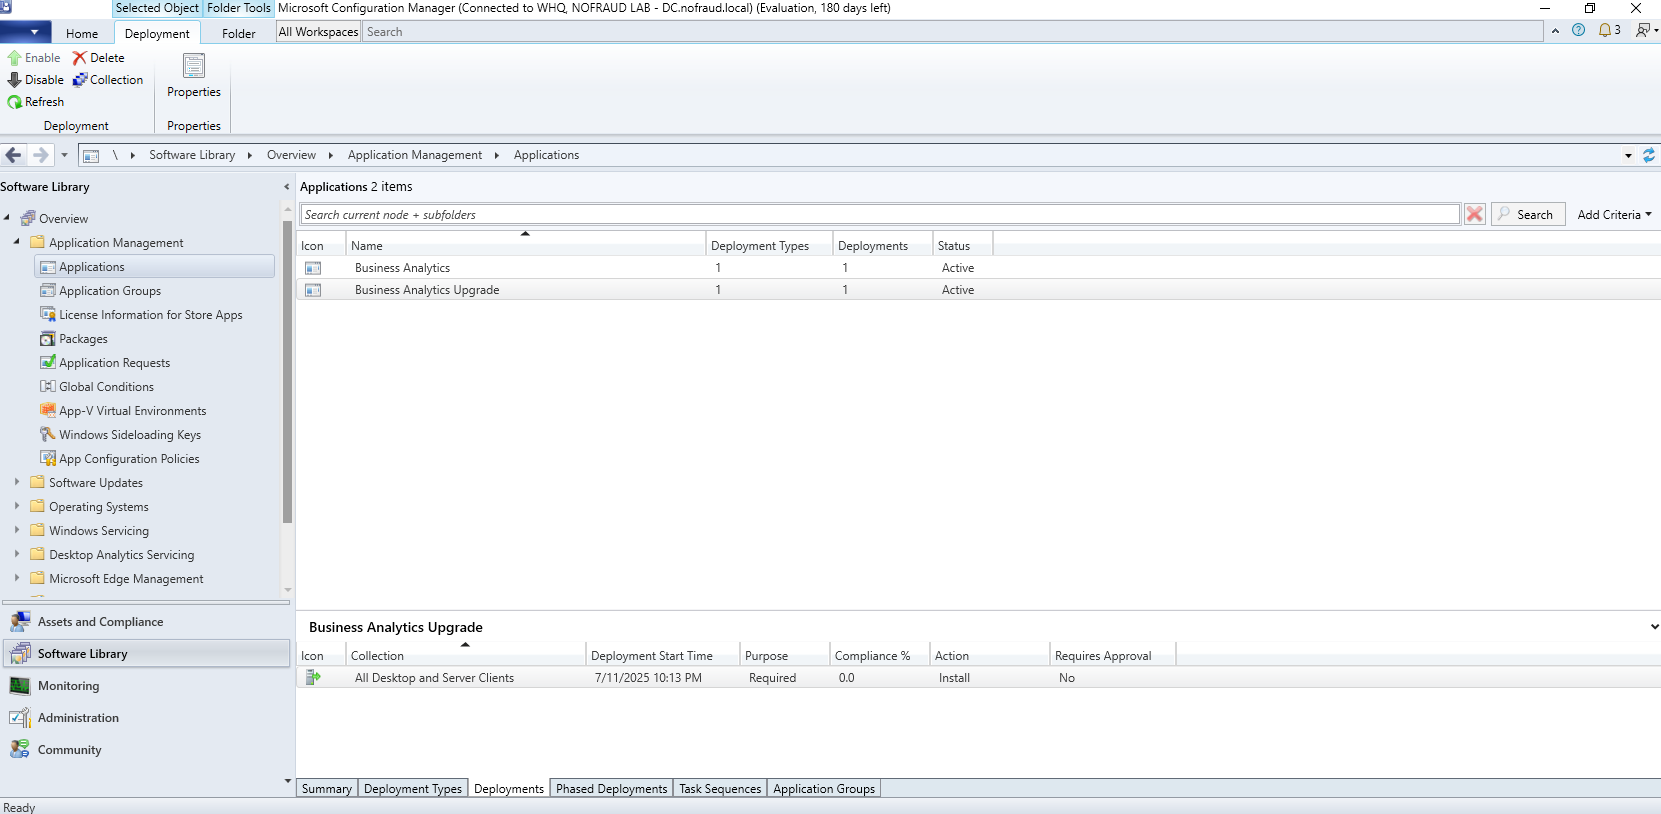Open the Home ribbon tab
The width and height of the screenshot is (1661, 814).
click(x=82, y=33)
